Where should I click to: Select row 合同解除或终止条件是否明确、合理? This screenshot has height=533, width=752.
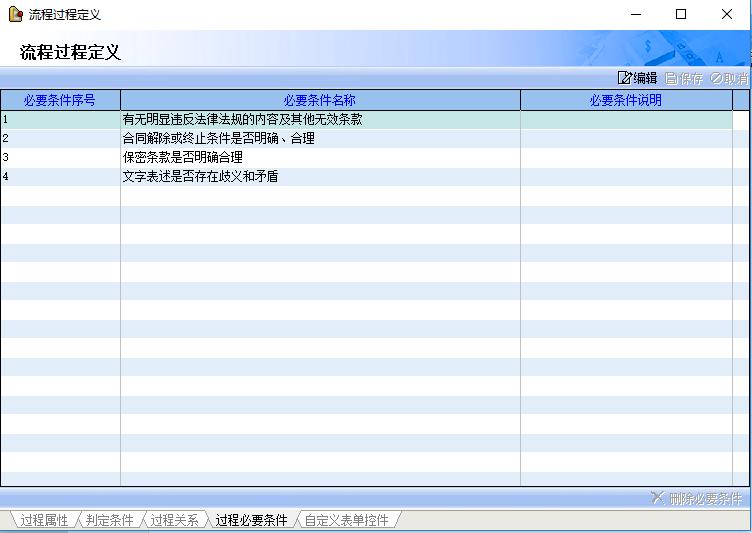[x=219, y=138]
